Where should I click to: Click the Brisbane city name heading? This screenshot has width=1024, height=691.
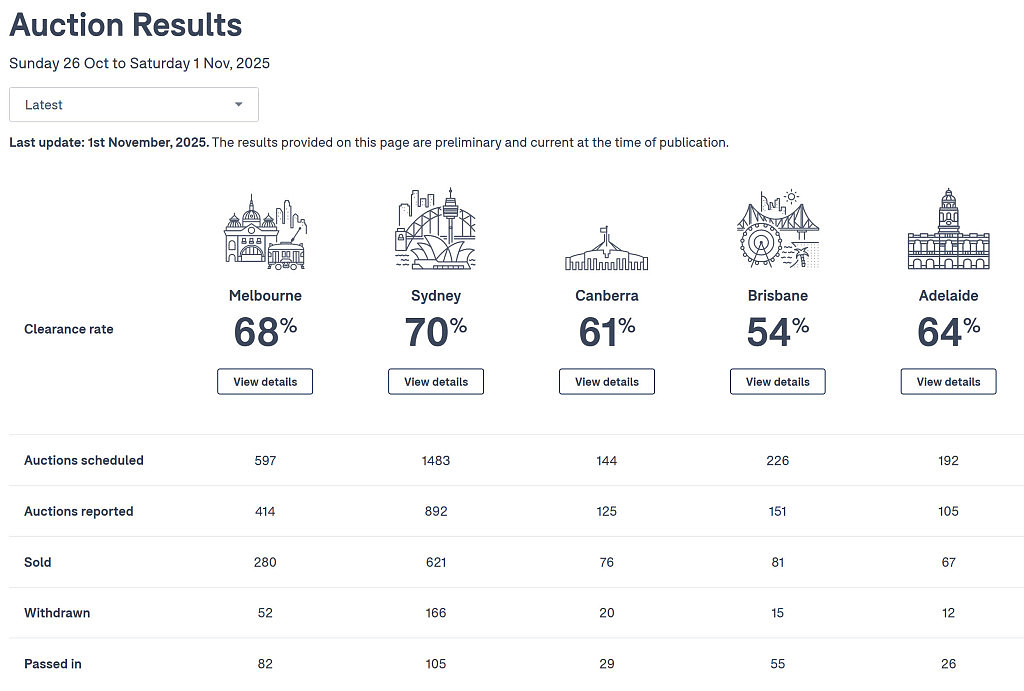778,295
